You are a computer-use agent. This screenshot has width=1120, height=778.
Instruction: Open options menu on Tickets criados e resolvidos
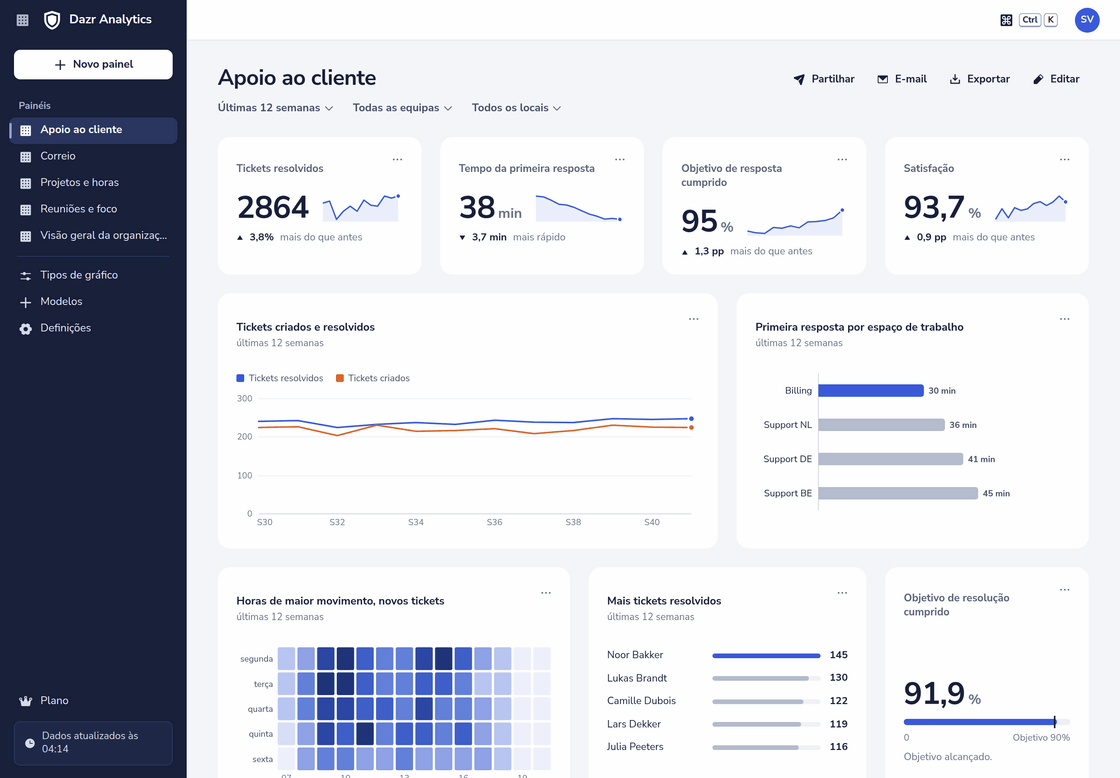pyautogui.click(x=694, y=319)
